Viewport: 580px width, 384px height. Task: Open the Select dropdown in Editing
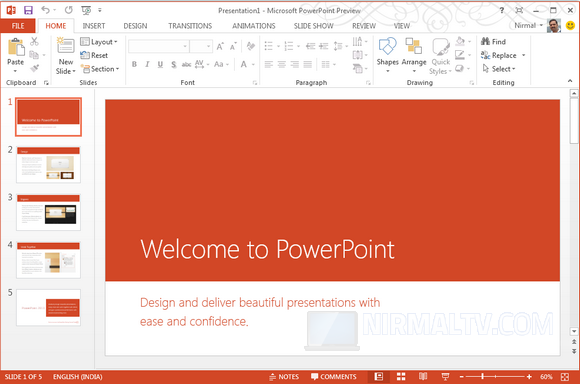(499, 69)
